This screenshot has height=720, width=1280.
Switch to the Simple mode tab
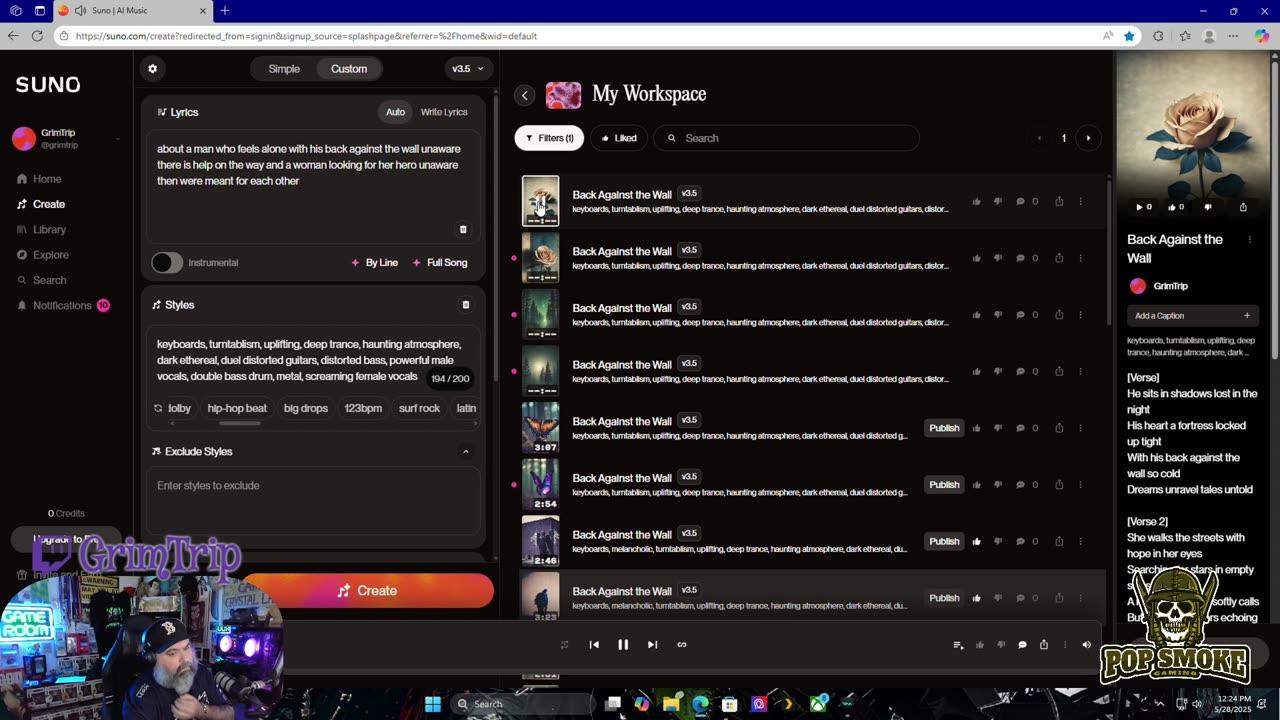point(284,69)
